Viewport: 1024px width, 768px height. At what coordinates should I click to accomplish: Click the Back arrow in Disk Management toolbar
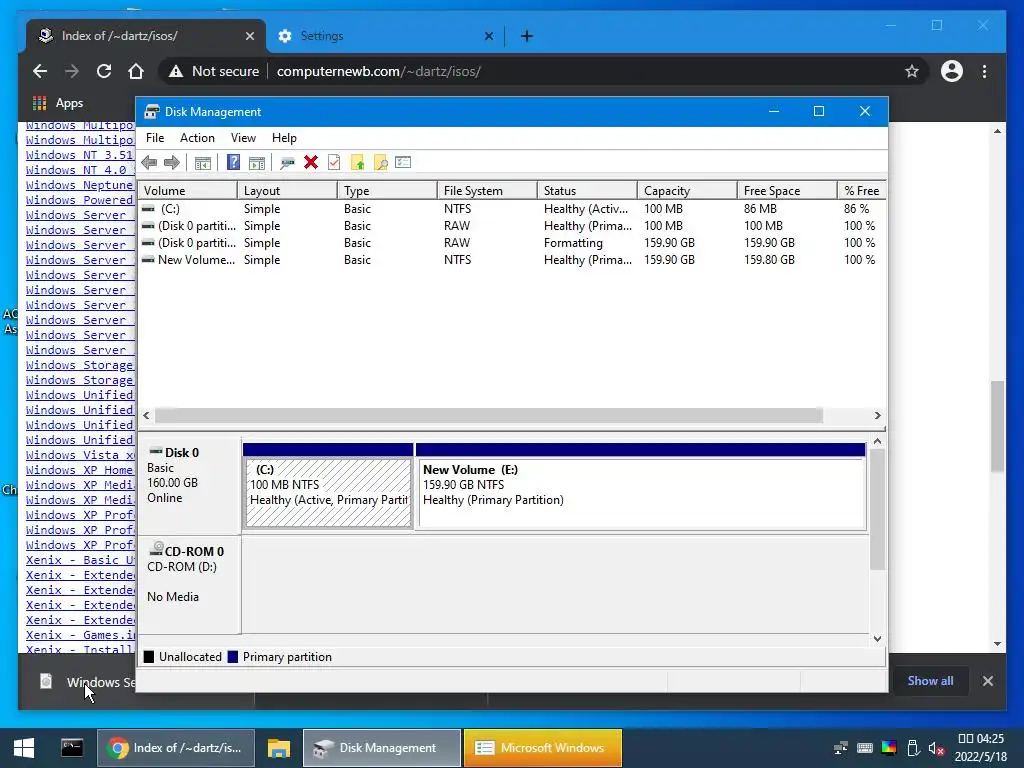pyautogui.click(x=149, y=163)
